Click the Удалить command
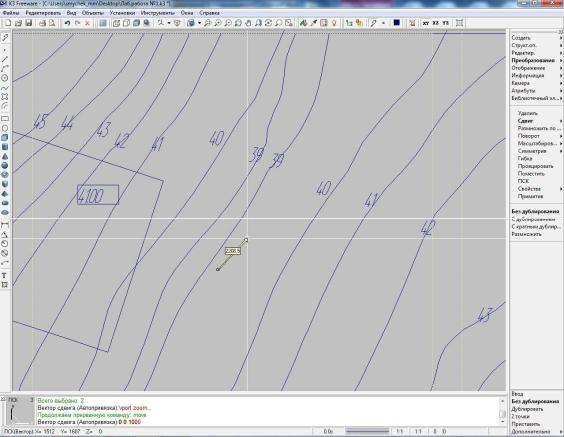The height and width of the screenshot is (437, 564). tap(527, 113)
